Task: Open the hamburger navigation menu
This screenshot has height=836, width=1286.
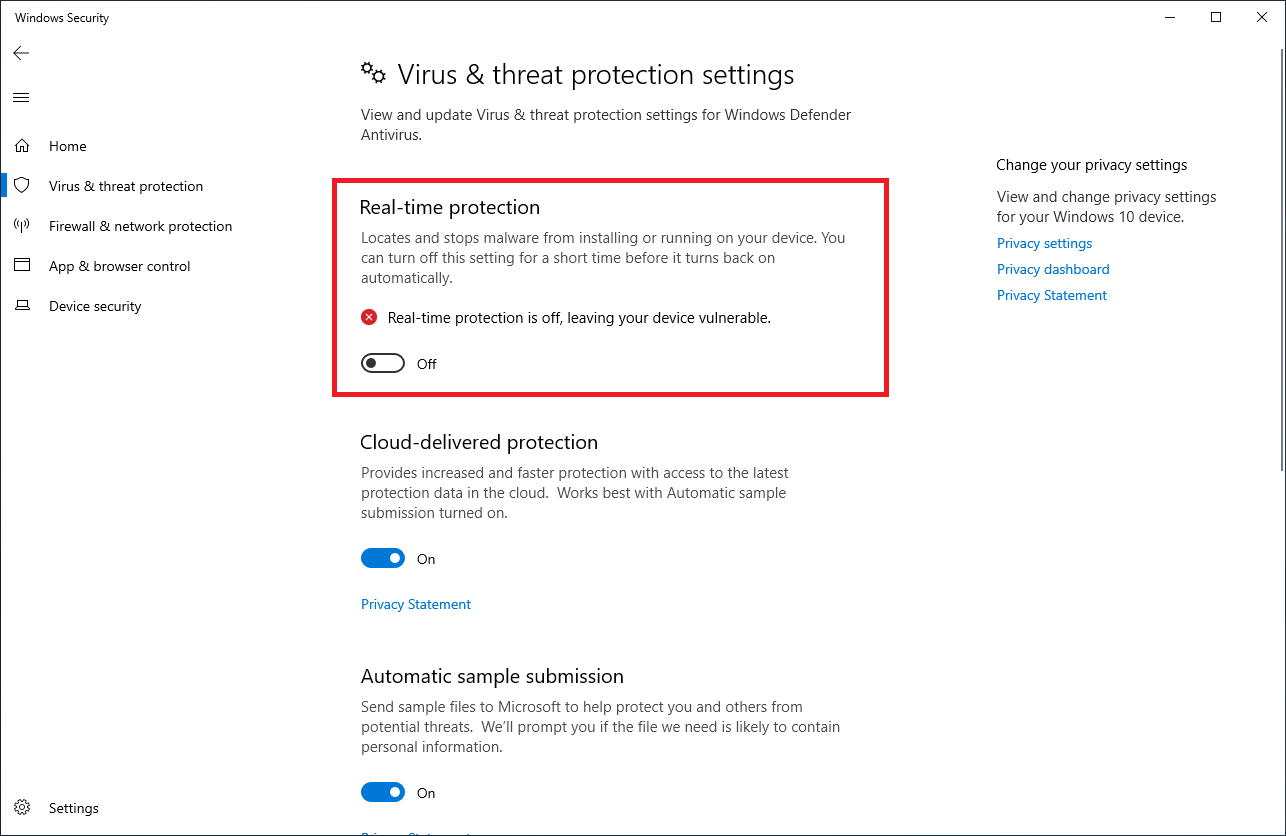Action: [21, 97]
